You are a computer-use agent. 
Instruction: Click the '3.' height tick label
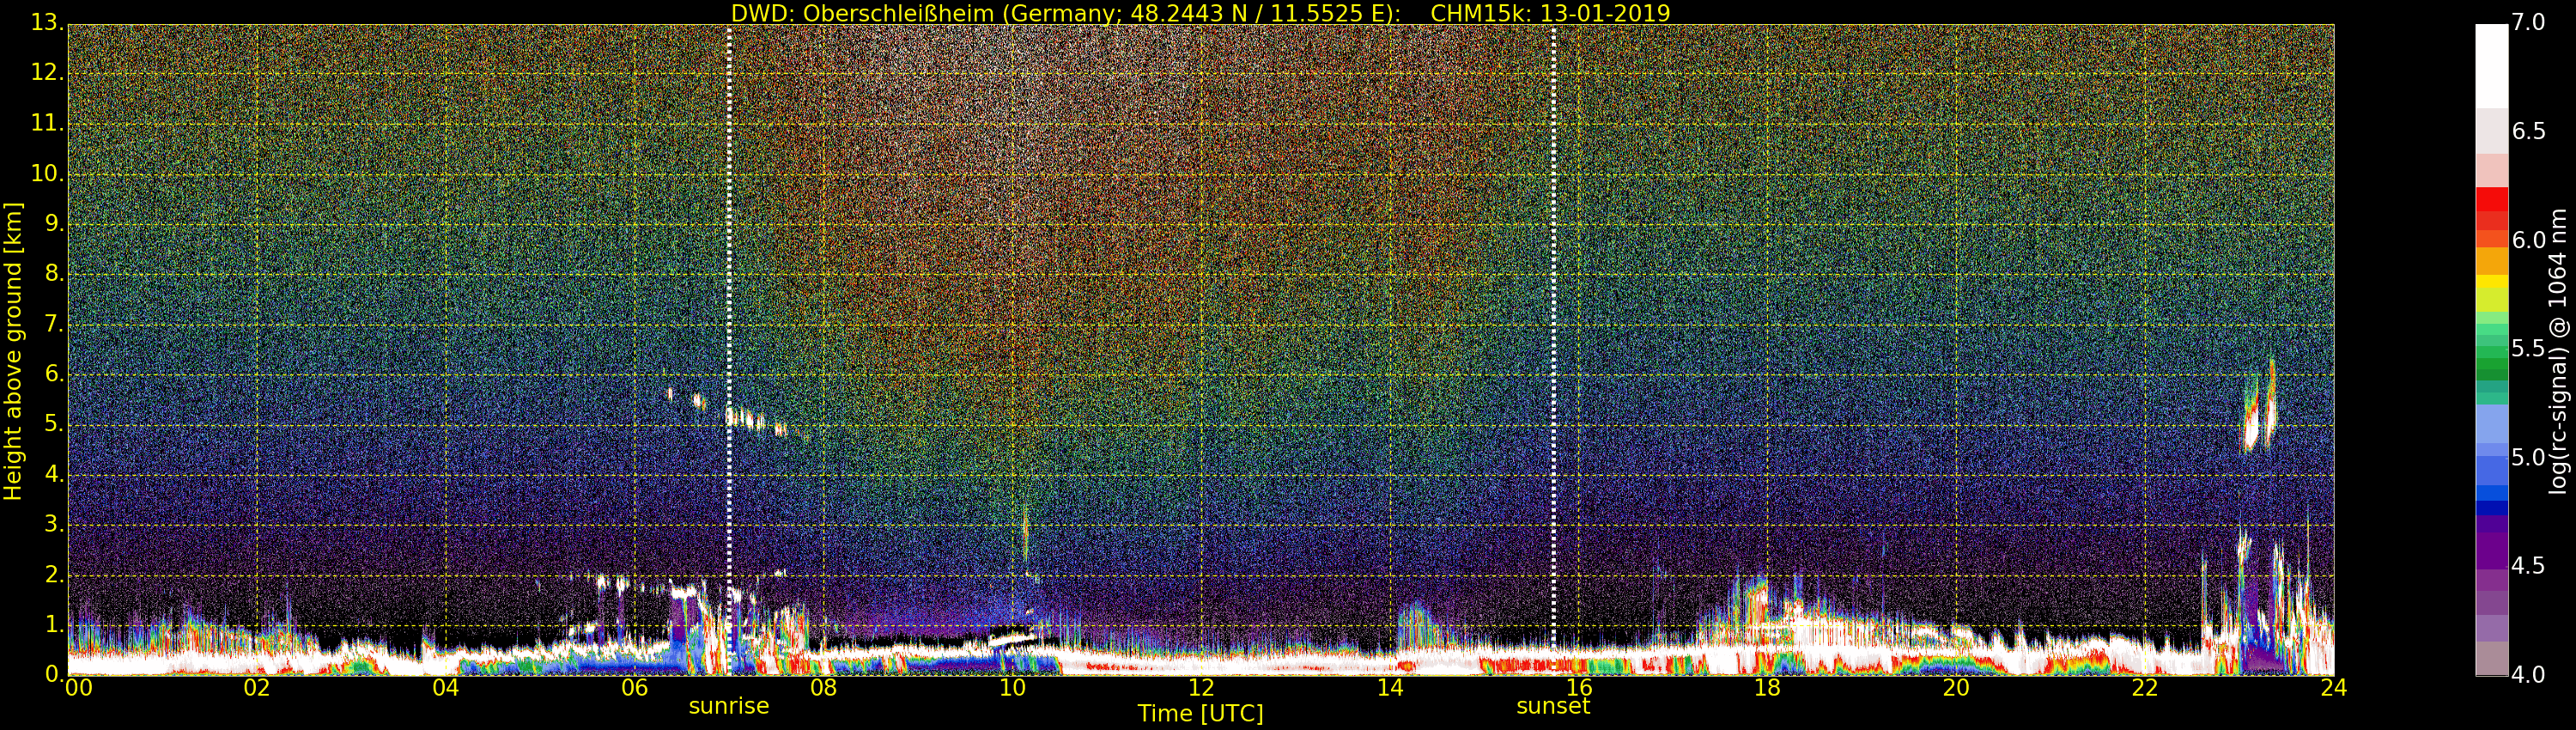pos(53,524)
